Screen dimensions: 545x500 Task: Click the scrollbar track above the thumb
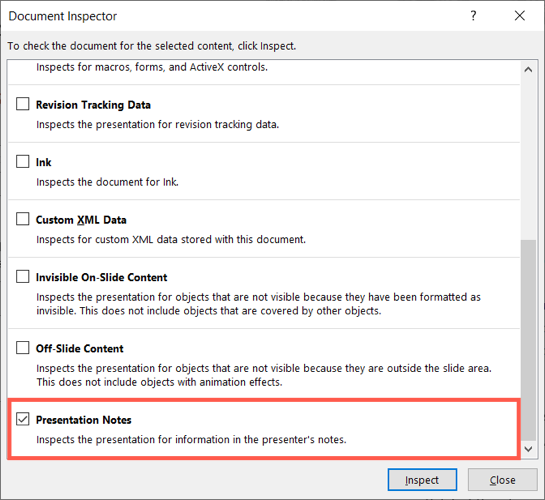528,156
